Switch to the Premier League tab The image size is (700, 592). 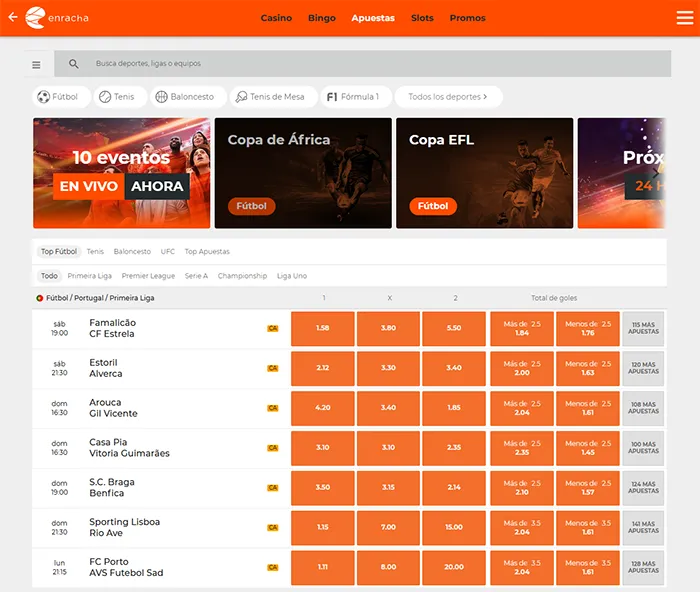tap(148, 276)
